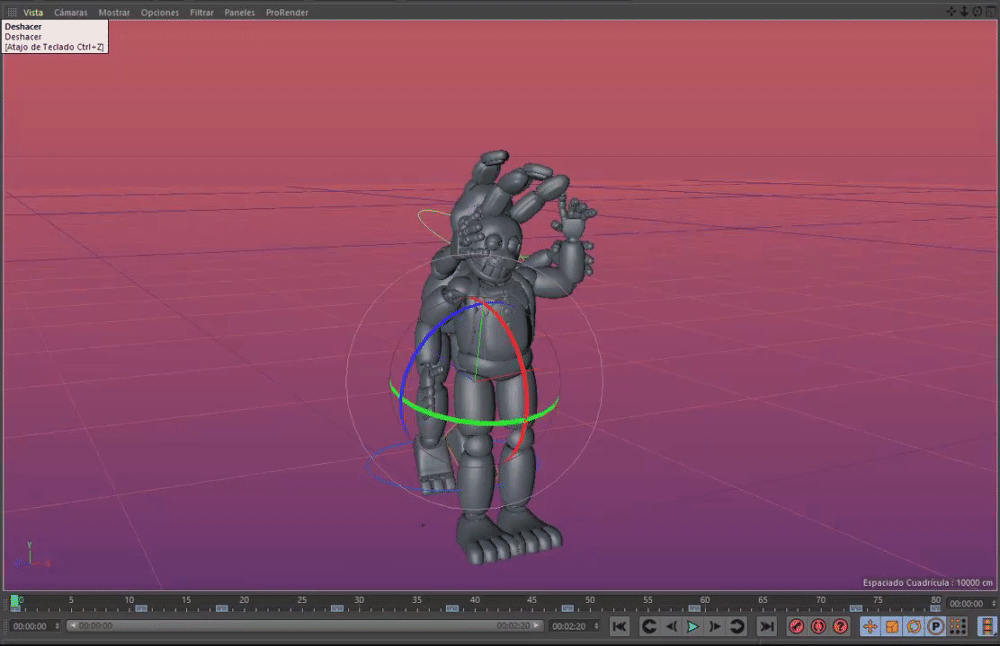Toggle the autokeying button
Image resolution: width=1000 pixels, height=646 pixels.
pos(819,626)
